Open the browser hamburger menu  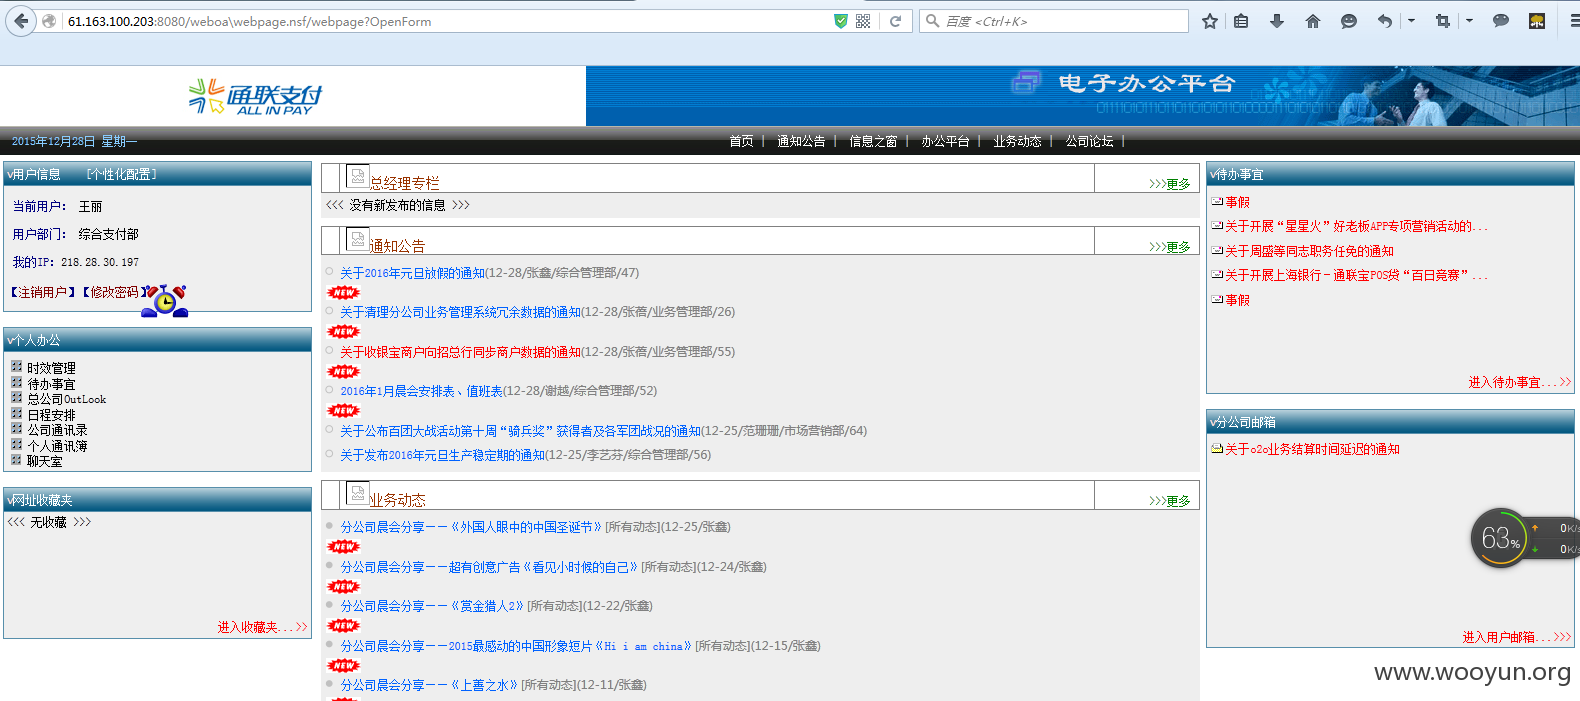[1574, 21]
